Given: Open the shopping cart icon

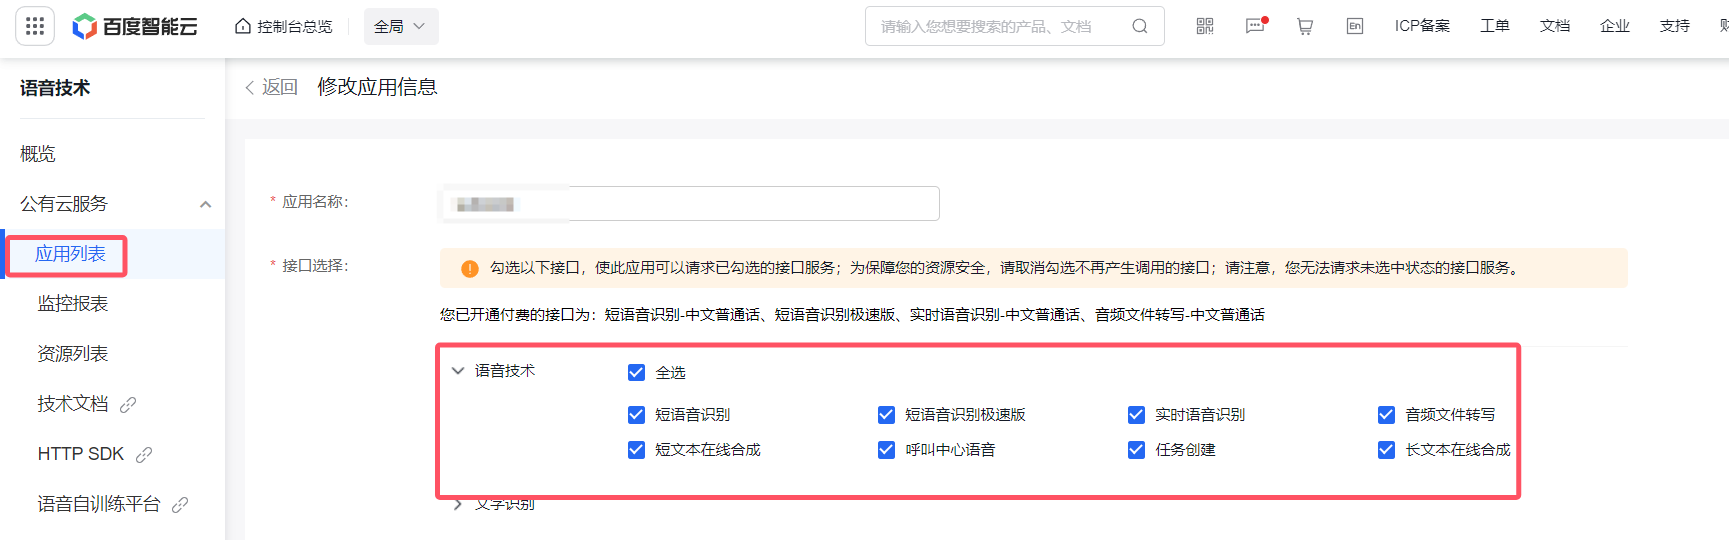Looking at the screenshot, I should (1305, 26).
